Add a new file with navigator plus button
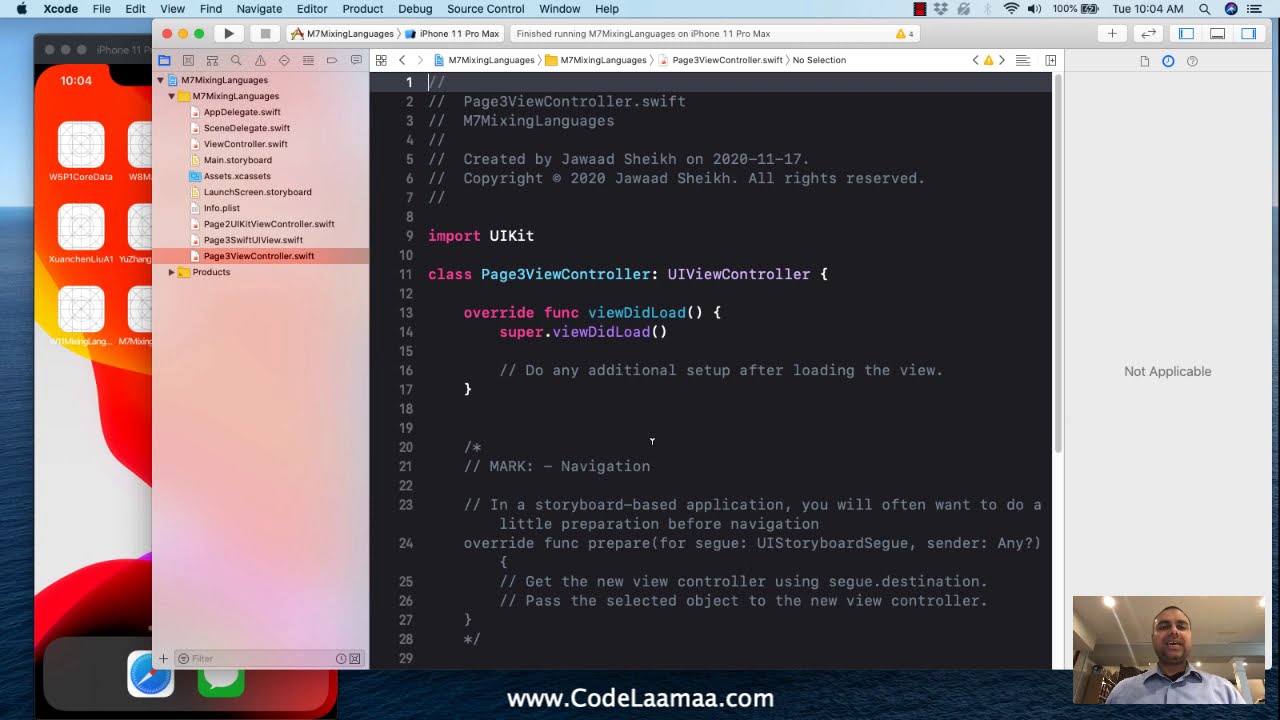Screen dimensions: 1280x720 pos(163,658)
